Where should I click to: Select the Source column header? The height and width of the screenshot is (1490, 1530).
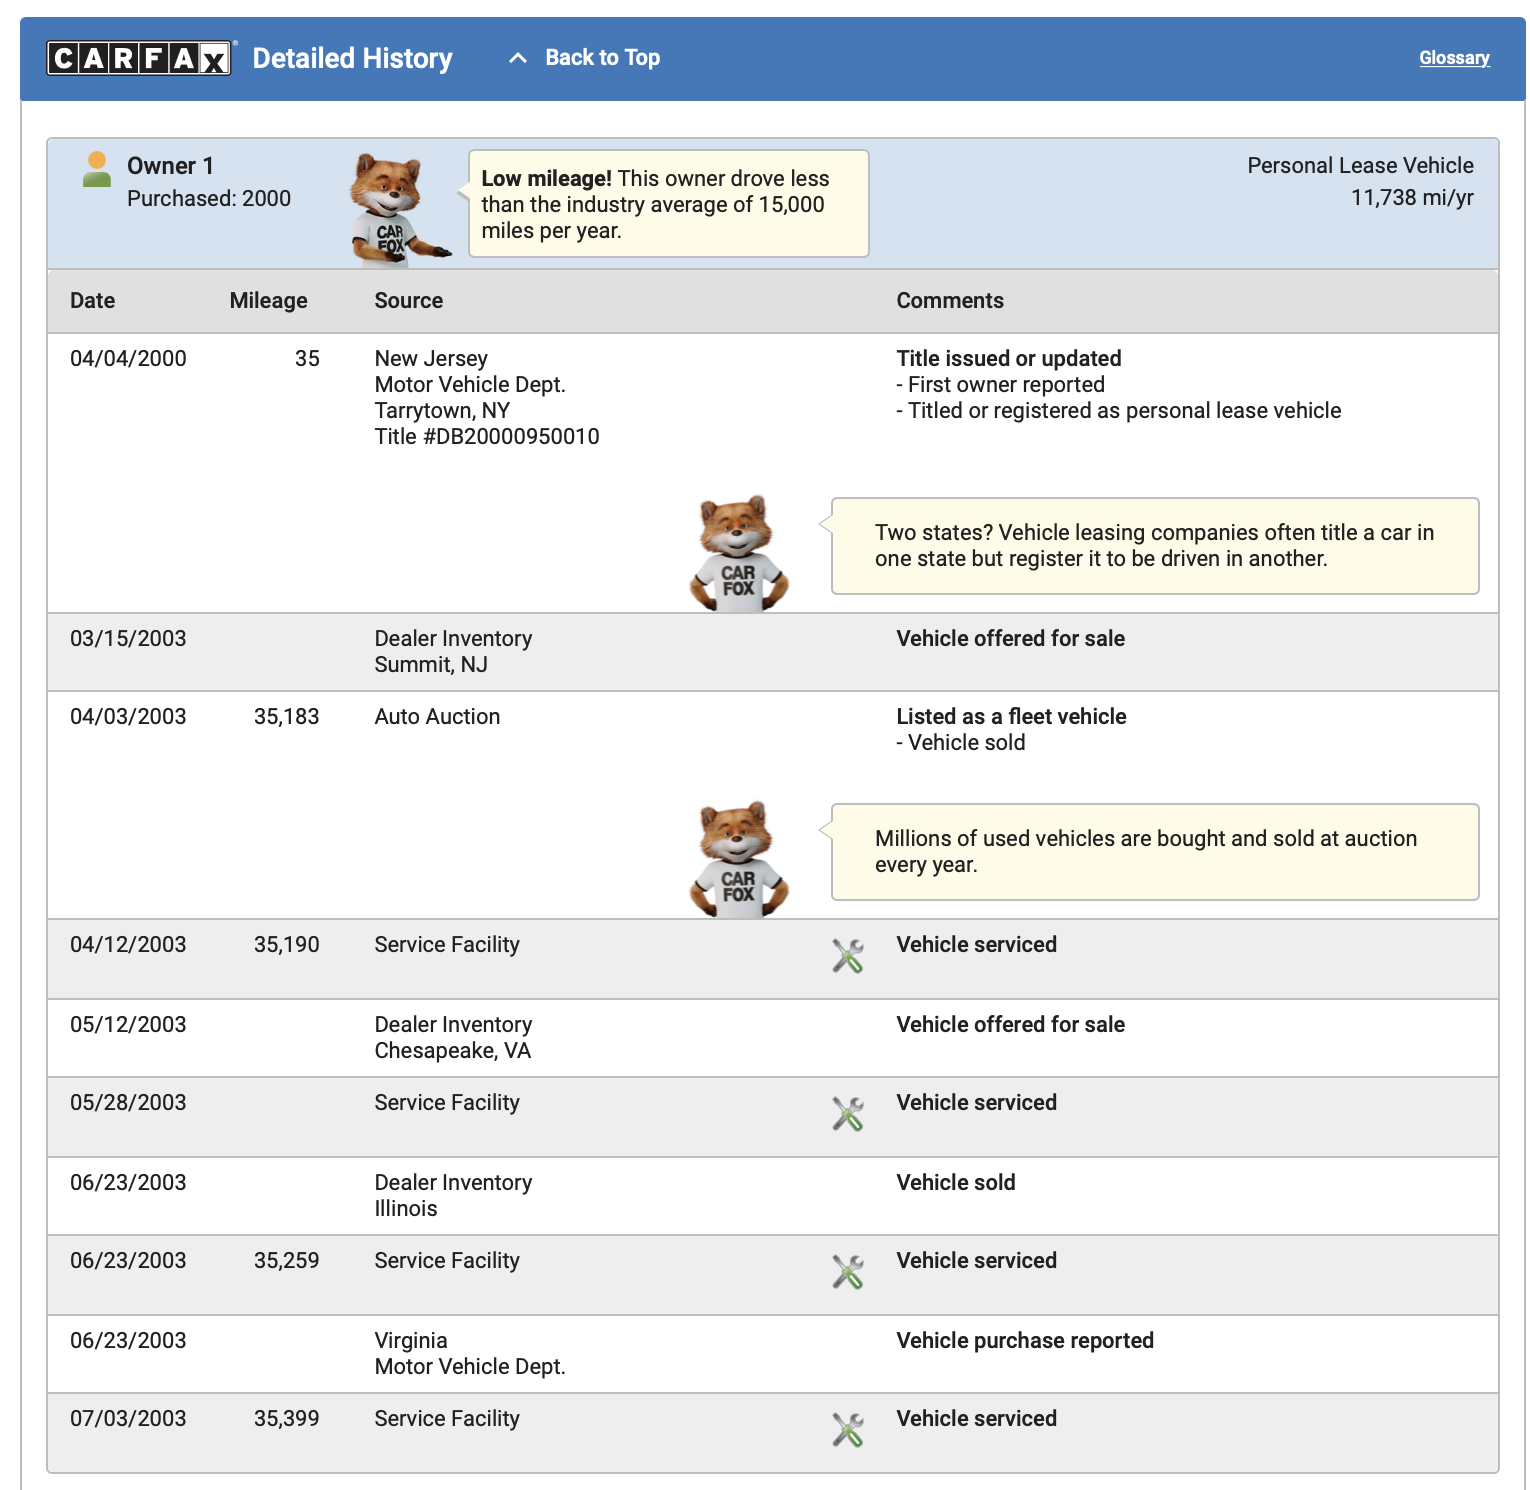(409, 301)
